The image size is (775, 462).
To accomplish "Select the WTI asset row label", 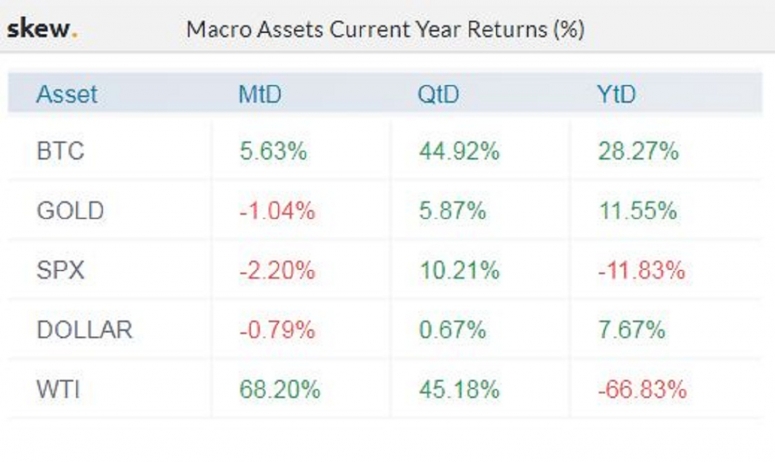I will click(x=58, y=389).
